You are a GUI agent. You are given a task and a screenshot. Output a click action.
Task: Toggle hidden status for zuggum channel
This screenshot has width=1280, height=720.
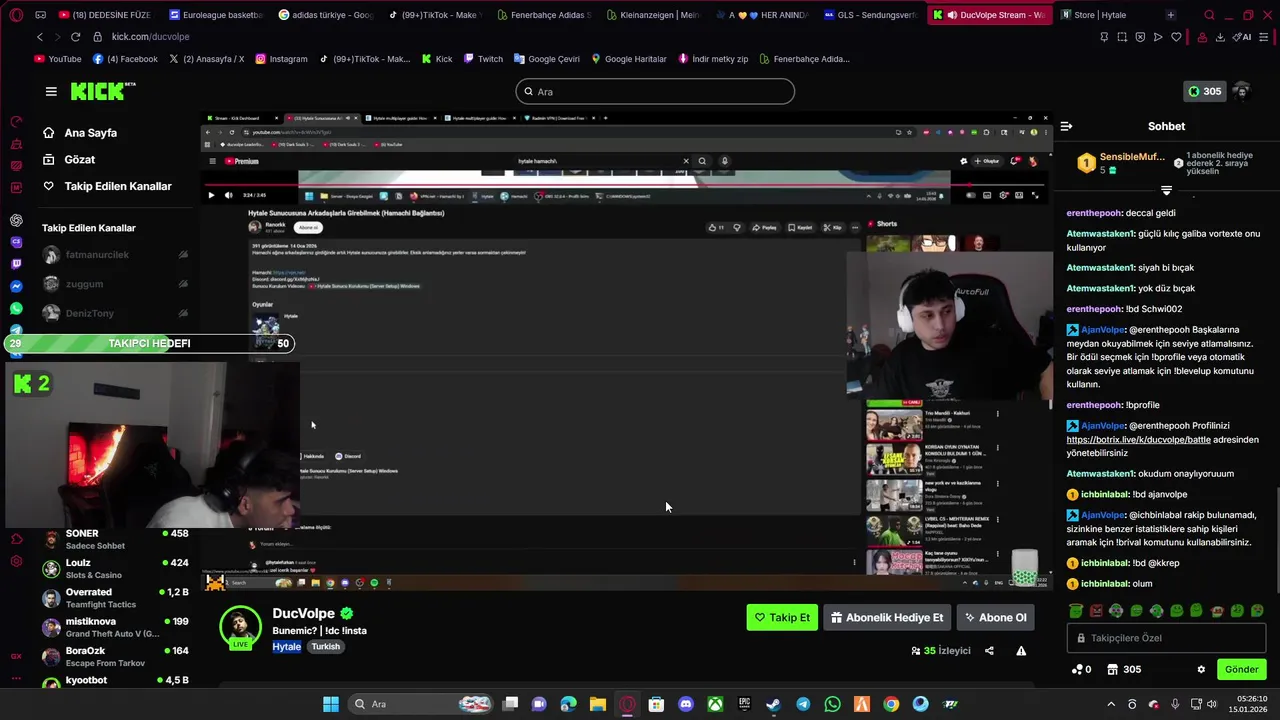[183, 284]
